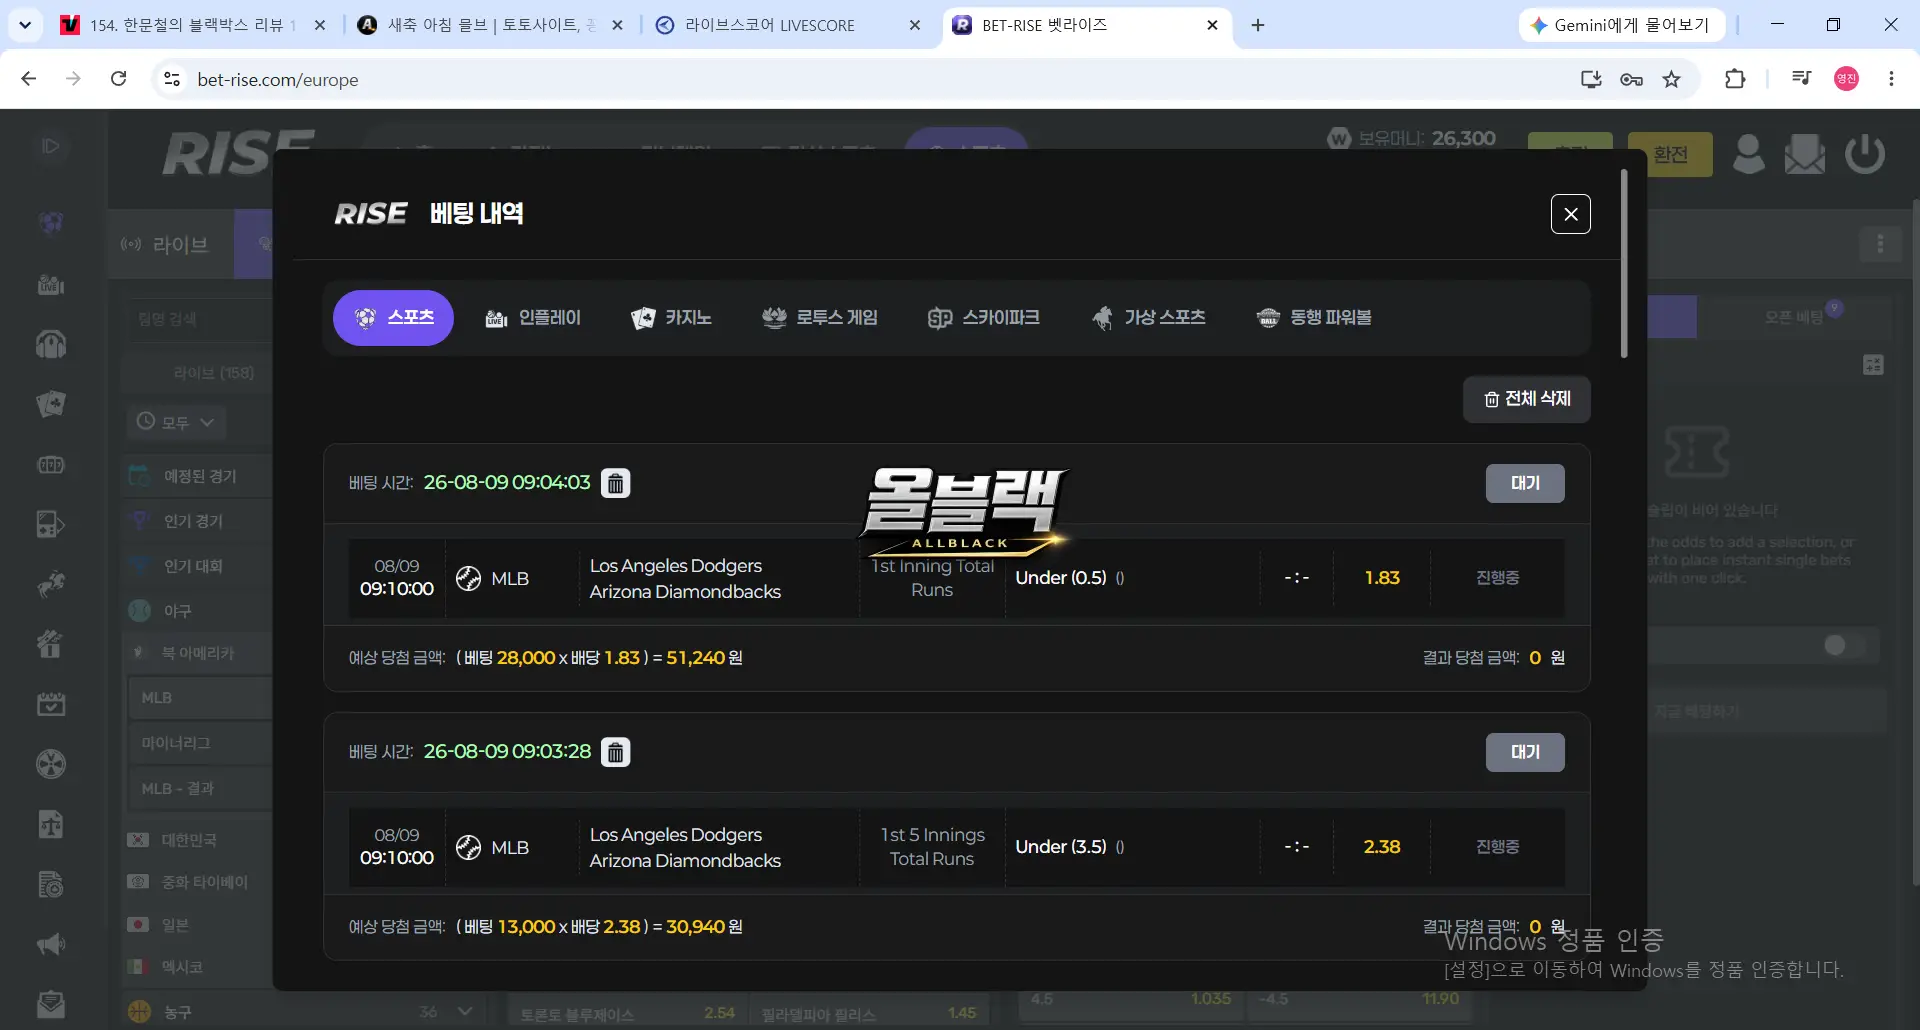Click the modal vertical scrollbar
The image size is (1920, 1030).
click(x=1624, y=263)
